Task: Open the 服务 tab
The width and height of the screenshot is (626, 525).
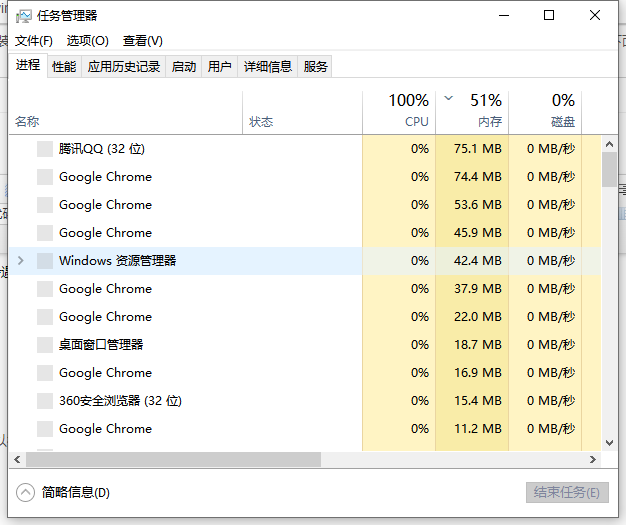Action: click(x=316, y=67)
